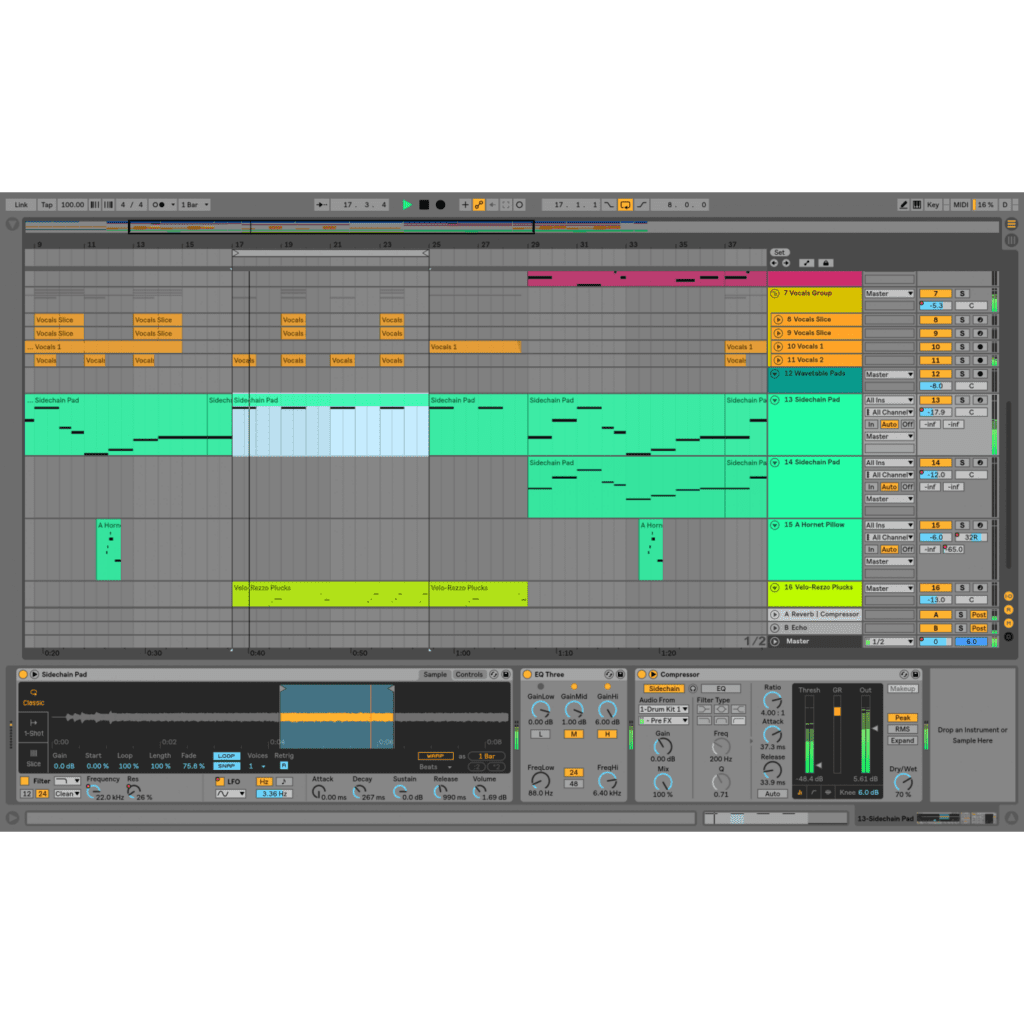Viewport: 1024px width, 1024px height.
Task: Click the Punch-In switch icon
Action: [x=609, y=204]
